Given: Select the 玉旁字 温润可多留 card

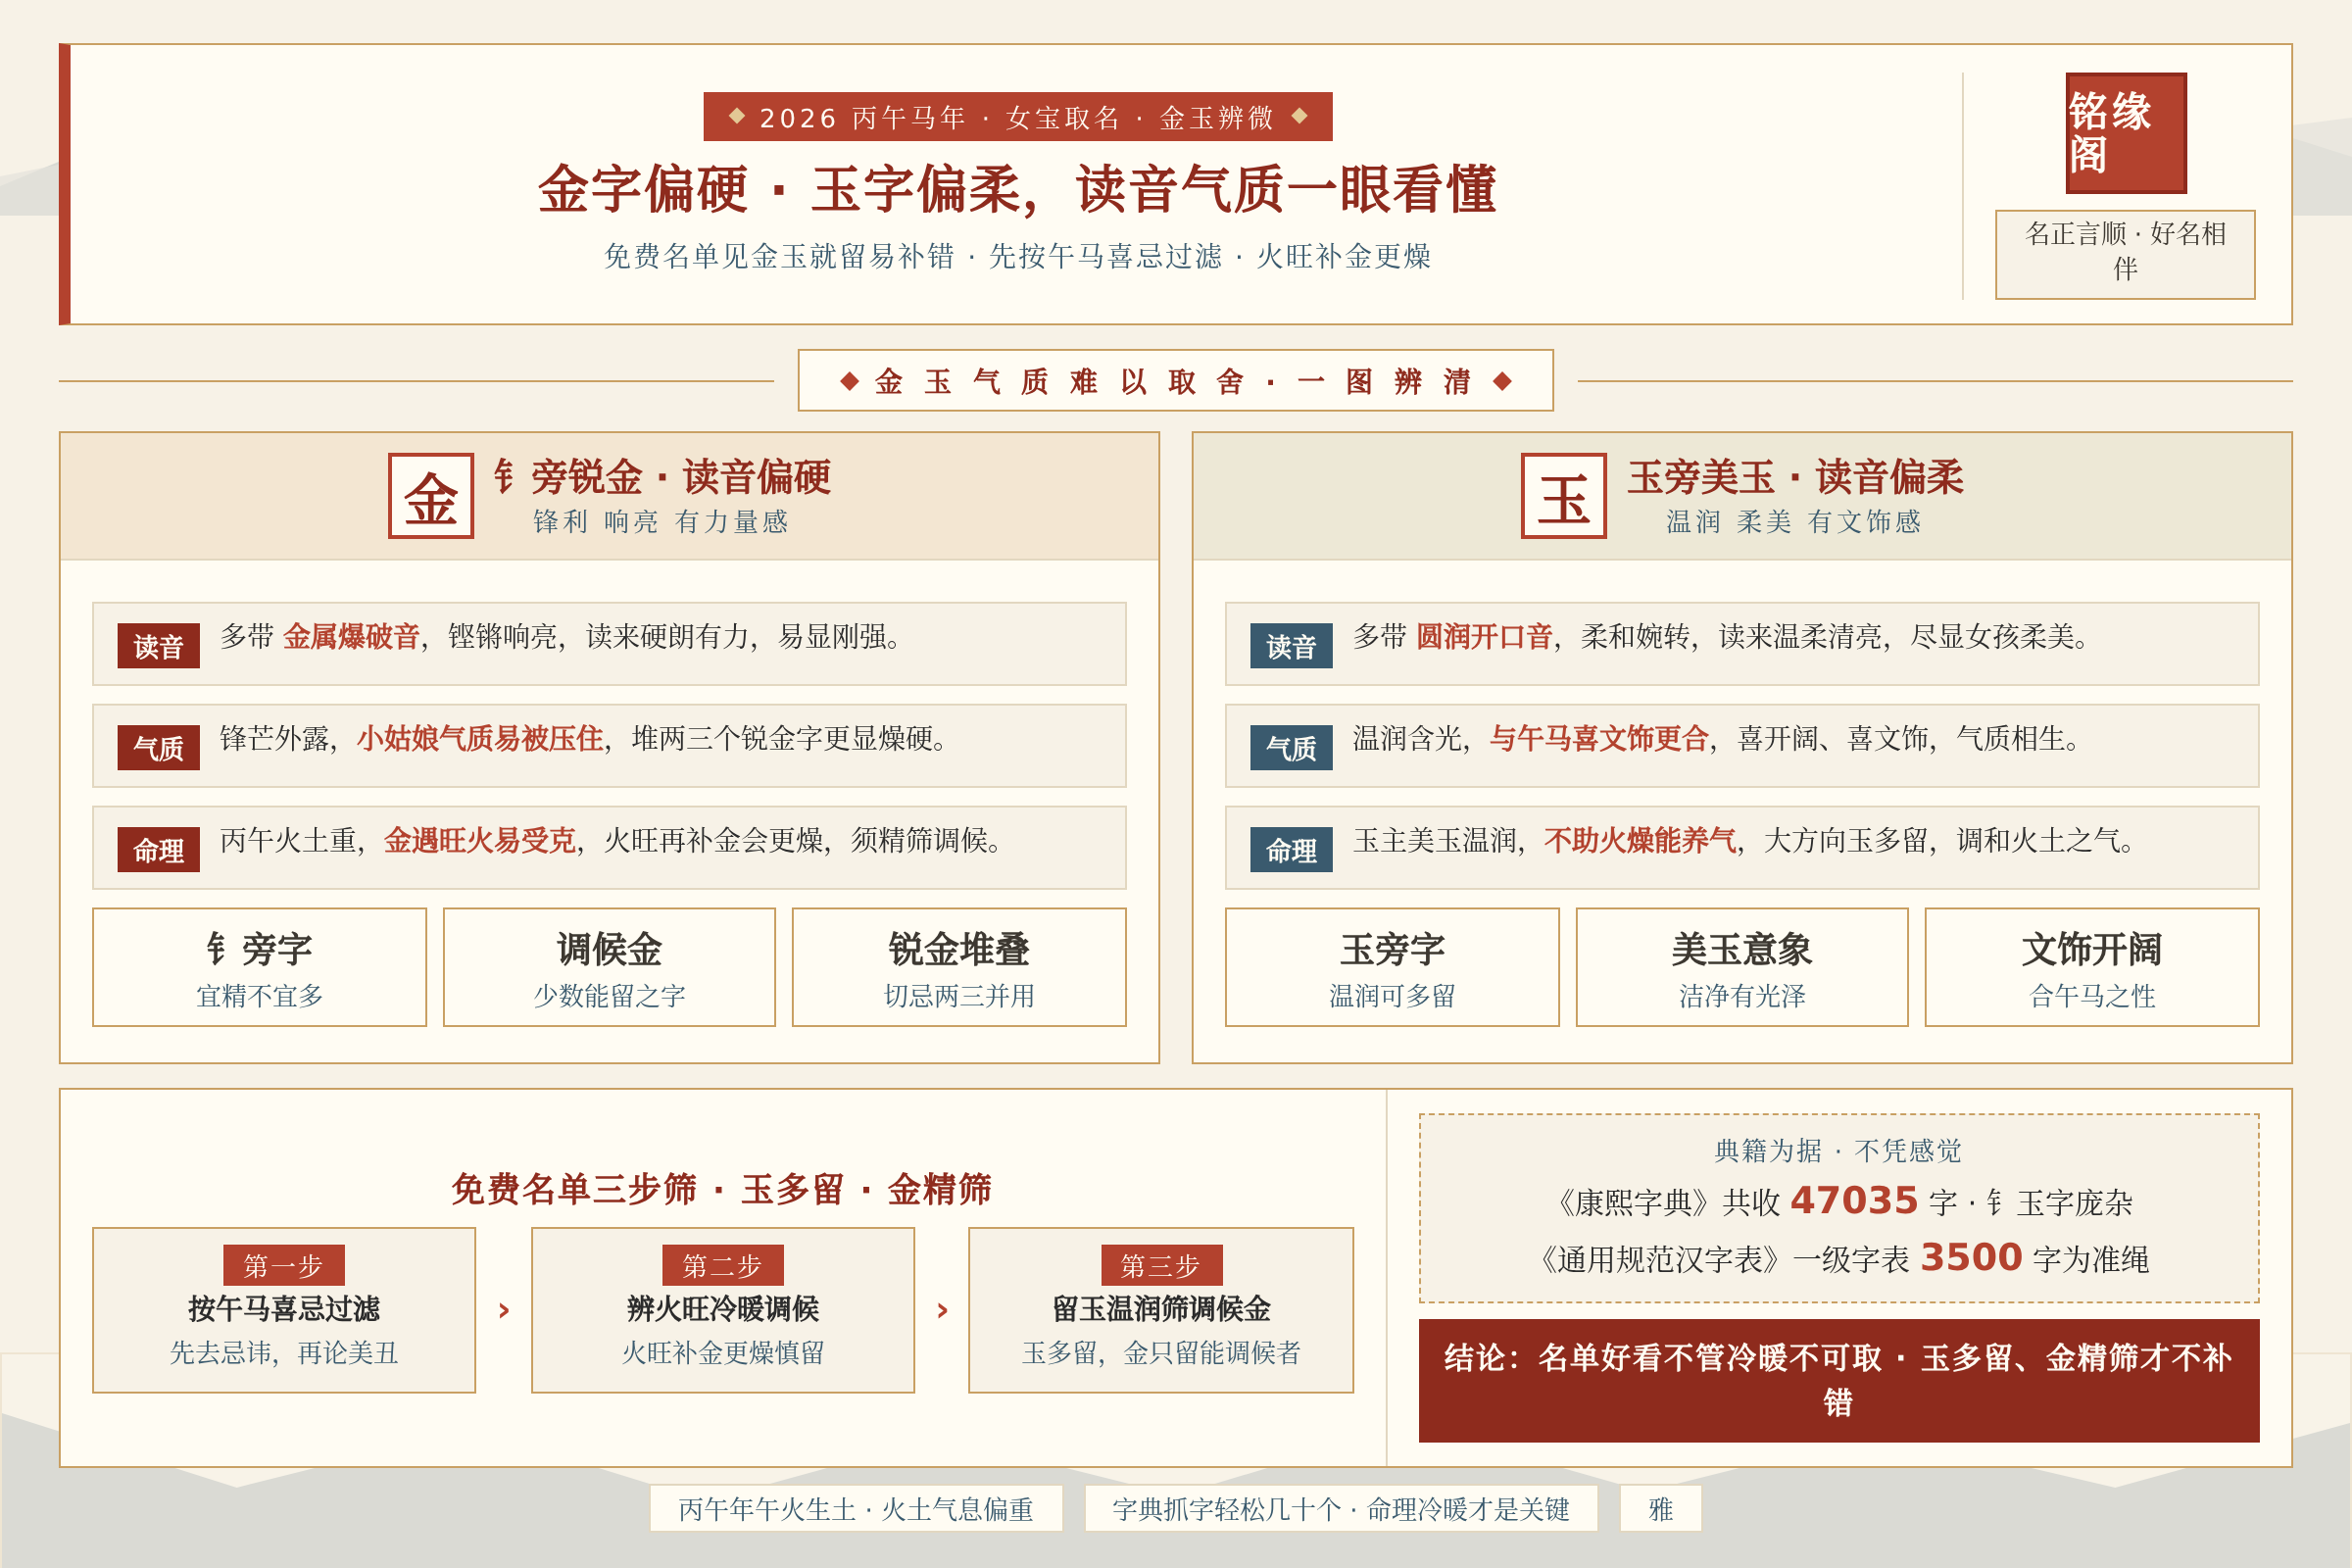Looking at the screenshot, I should [1392, 967].
